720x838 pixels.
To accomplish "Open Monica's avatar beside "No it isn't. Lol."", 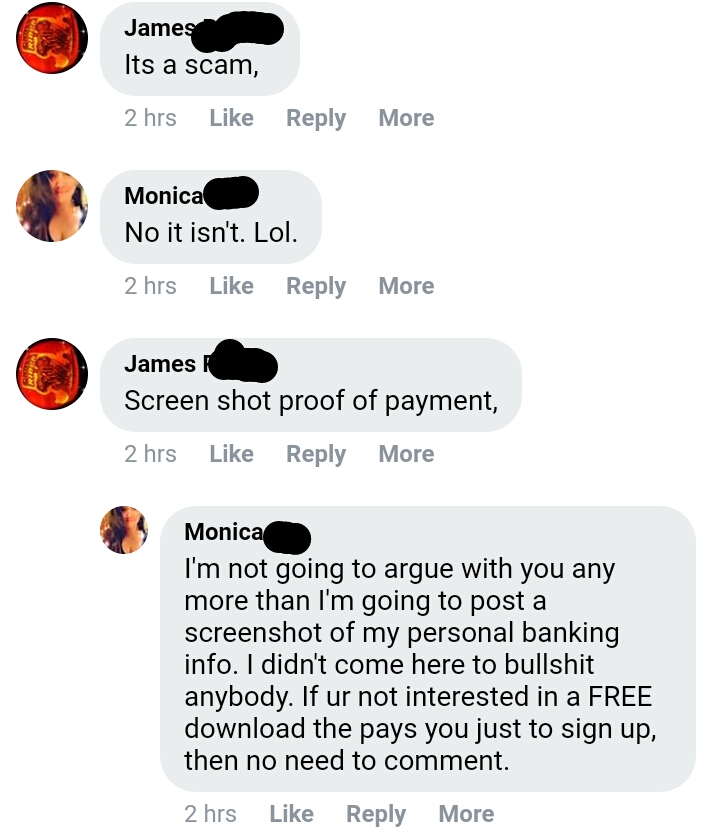I will (52, 206).
